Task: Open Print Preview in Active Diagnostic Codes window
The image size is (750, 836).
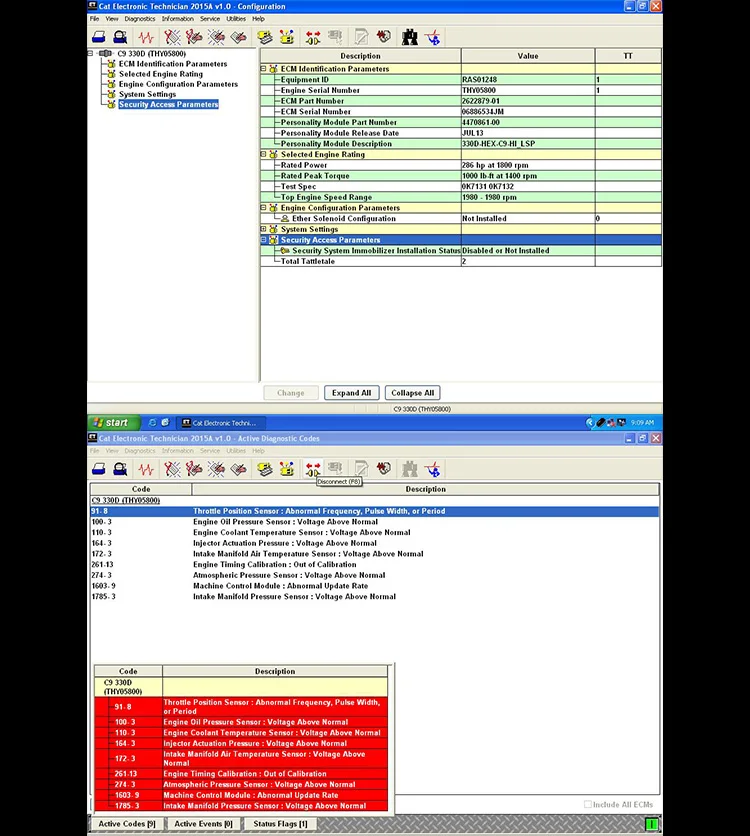Action: point(120,469)
